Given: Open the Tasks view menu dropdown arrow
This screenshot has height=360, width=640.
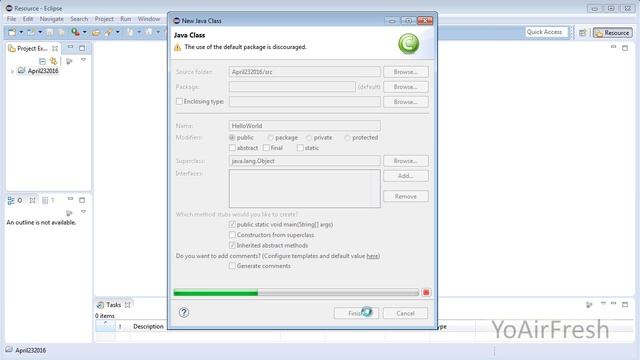Looking at the screenshot, I should (603, 304).
